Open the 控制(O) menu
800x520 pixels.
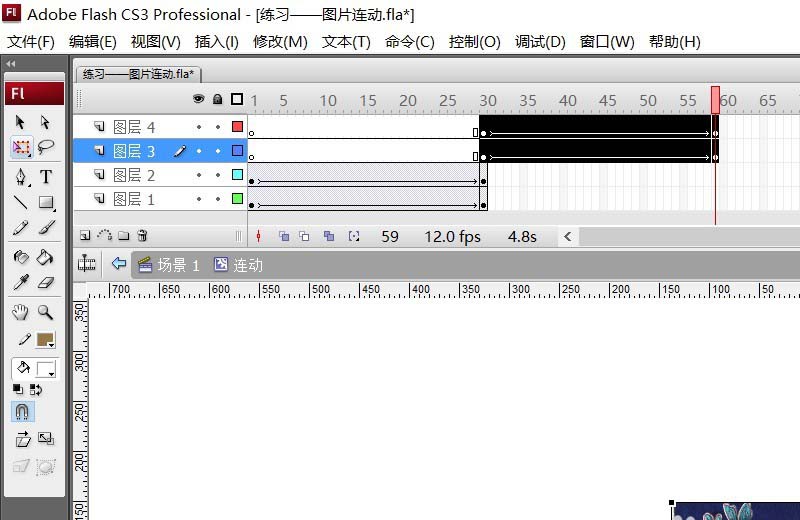(474, 42)
